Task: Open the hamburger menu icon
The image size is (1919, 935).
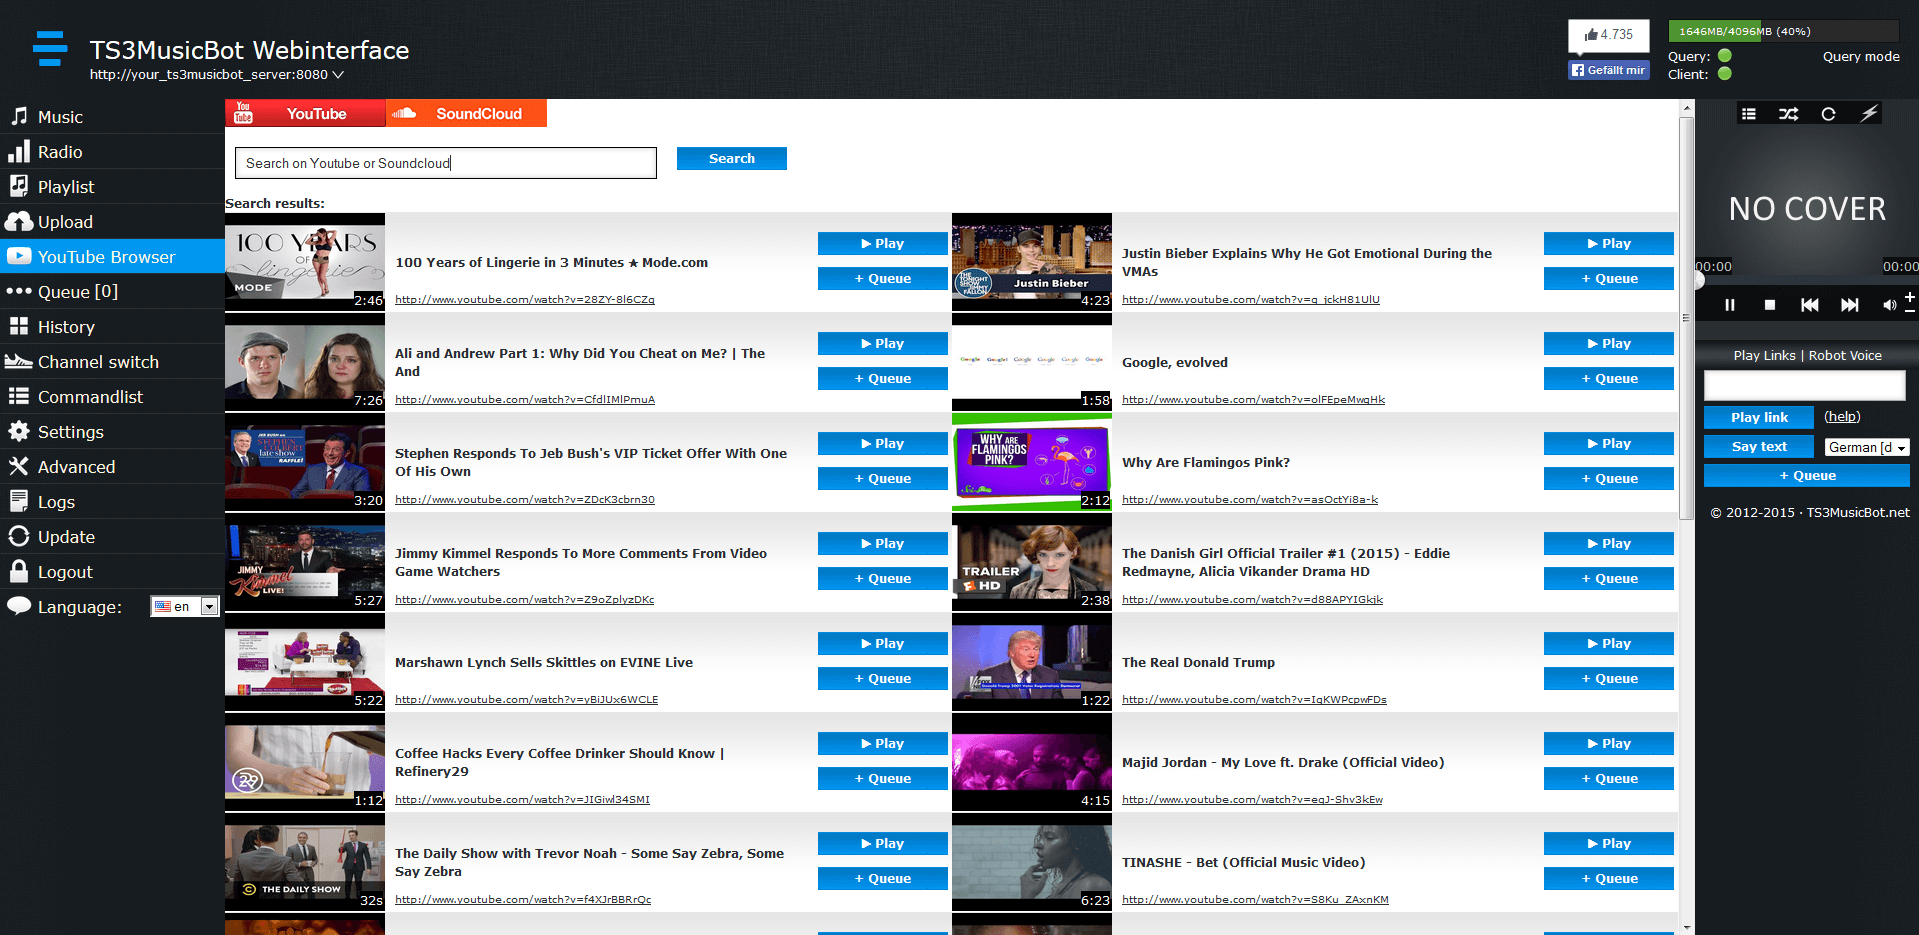Action: point(50,48)
